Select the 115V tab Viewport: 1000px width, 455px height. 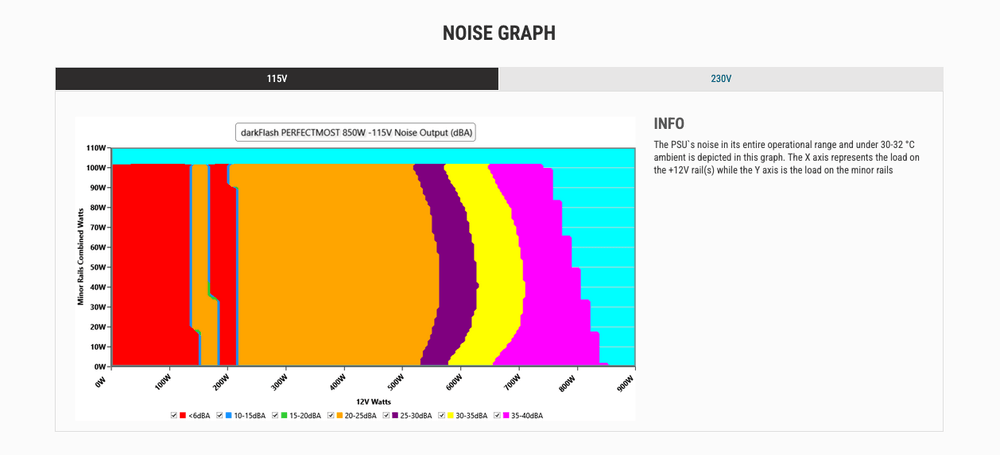276,79
